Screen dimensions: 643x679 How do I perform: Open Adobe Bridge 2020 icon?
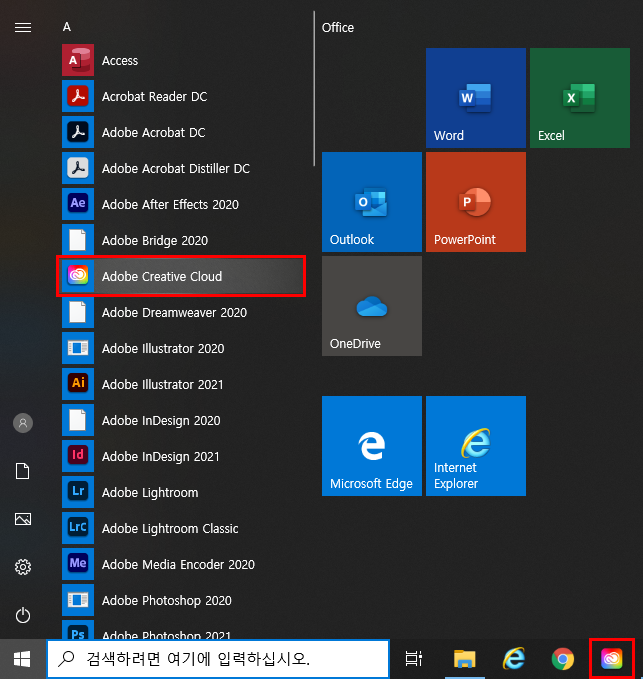[78, 240]
